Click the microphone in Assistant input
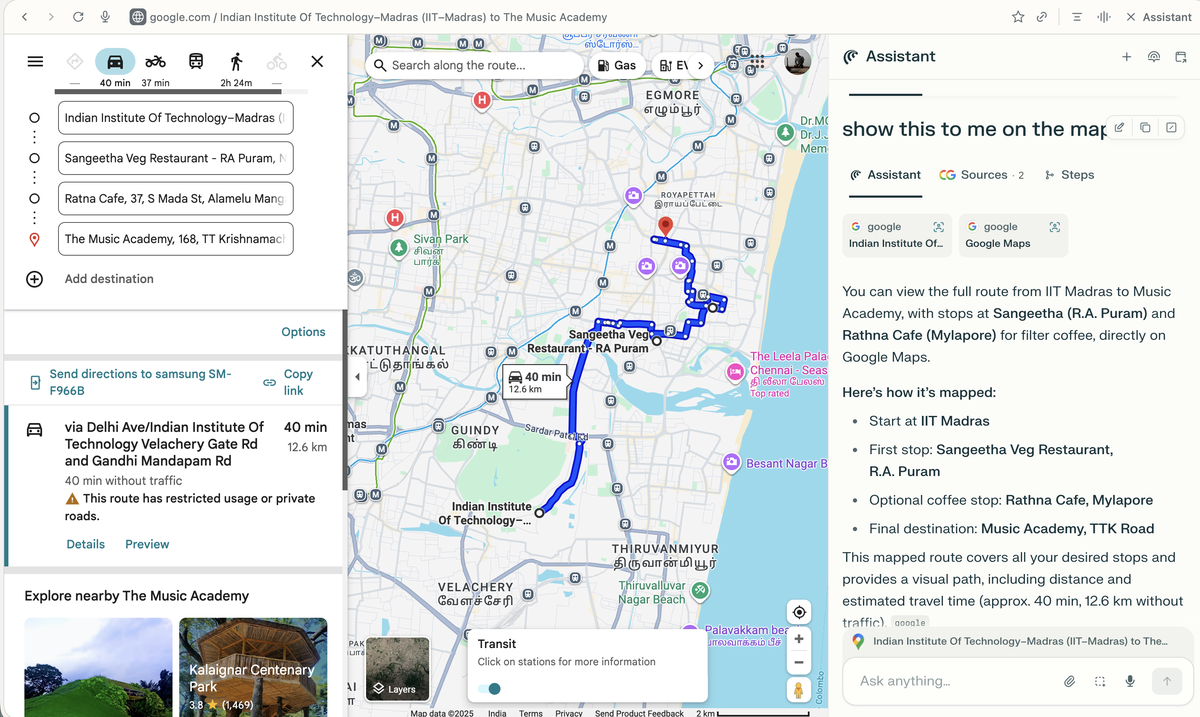The width and height of the screenshot is (1200, 717). coord(1130,681)
